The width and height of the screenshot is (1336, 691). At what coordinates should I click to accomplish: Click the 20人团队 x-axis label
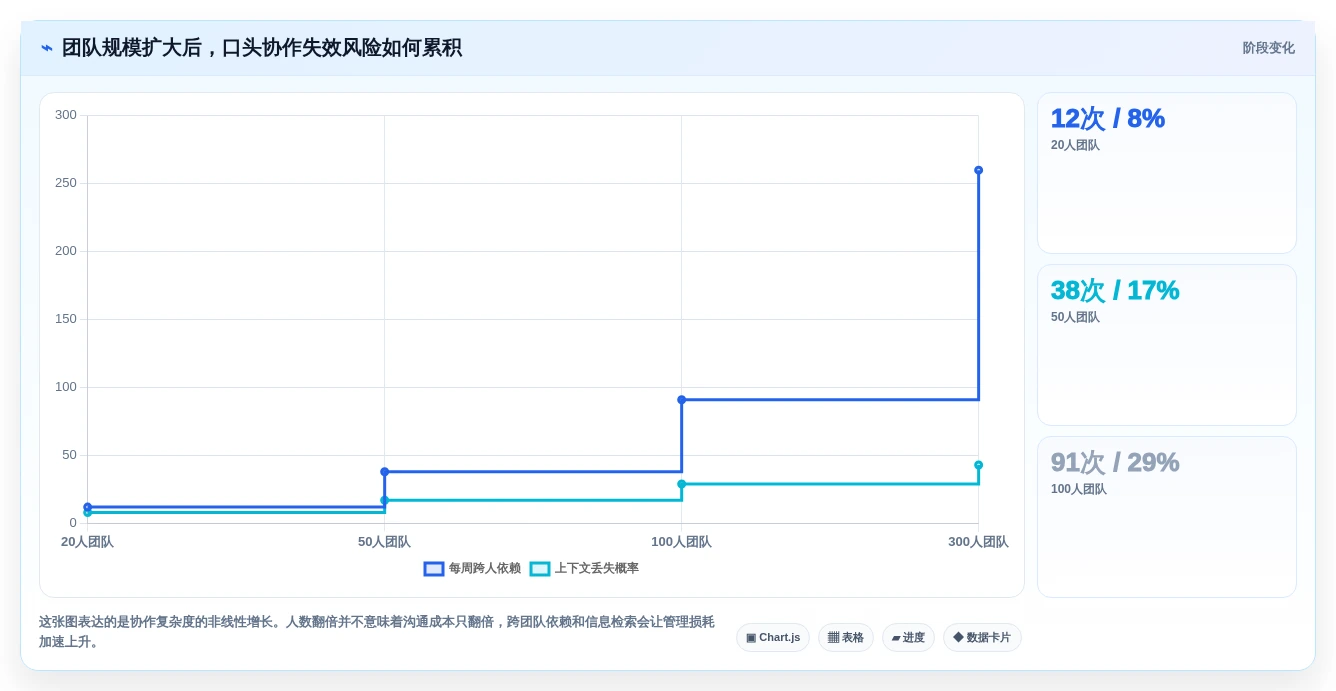pos(87,542)
